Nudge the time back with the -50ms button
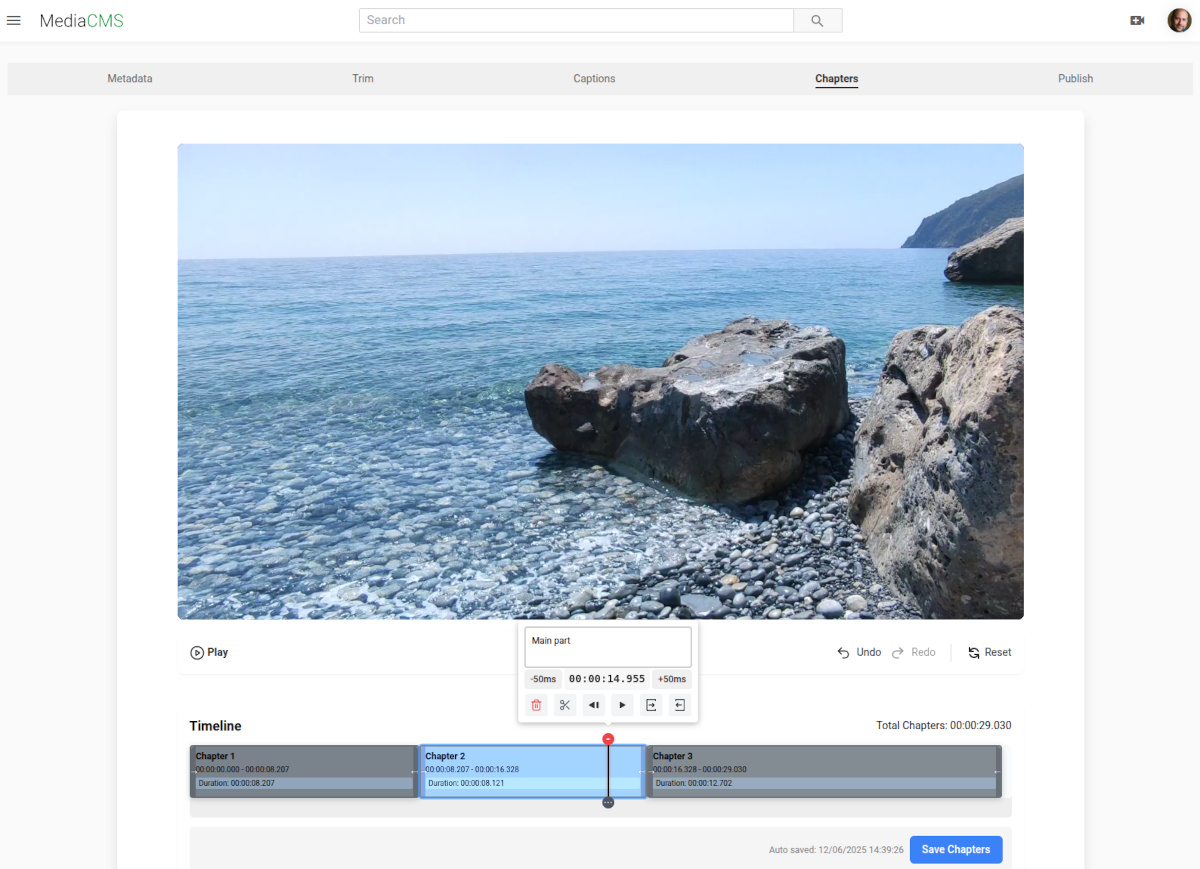1200x869 pixels. 543,679
